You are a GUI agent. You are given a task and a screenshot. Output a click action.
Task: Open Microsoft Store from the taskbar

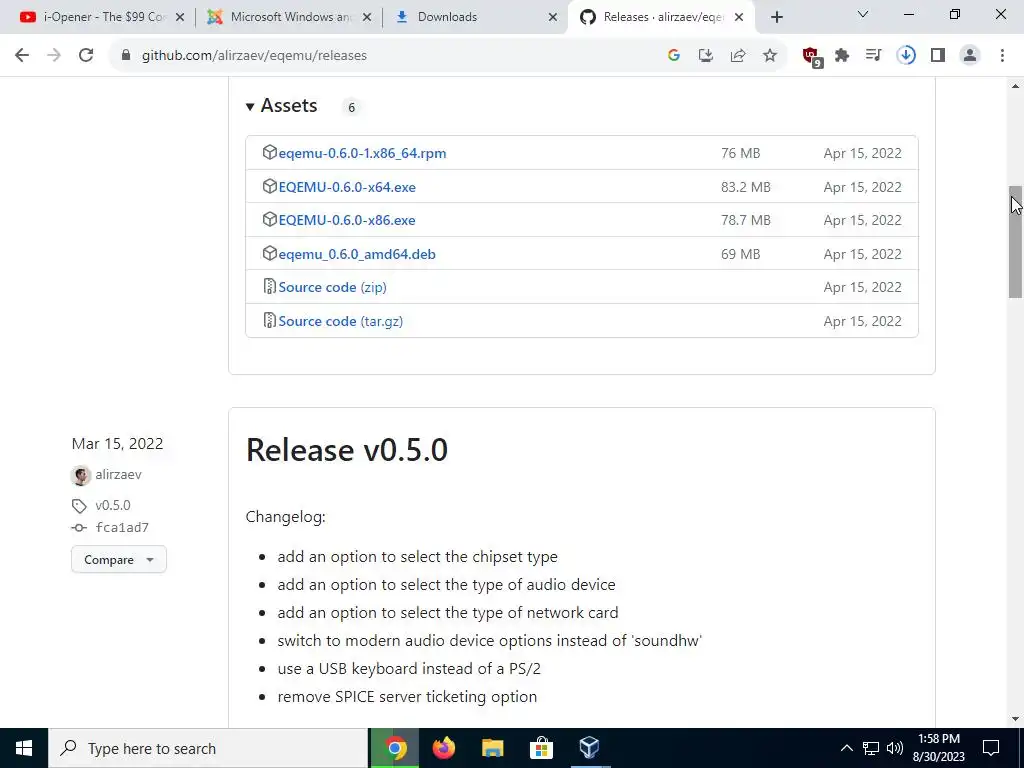click(541, 748)
